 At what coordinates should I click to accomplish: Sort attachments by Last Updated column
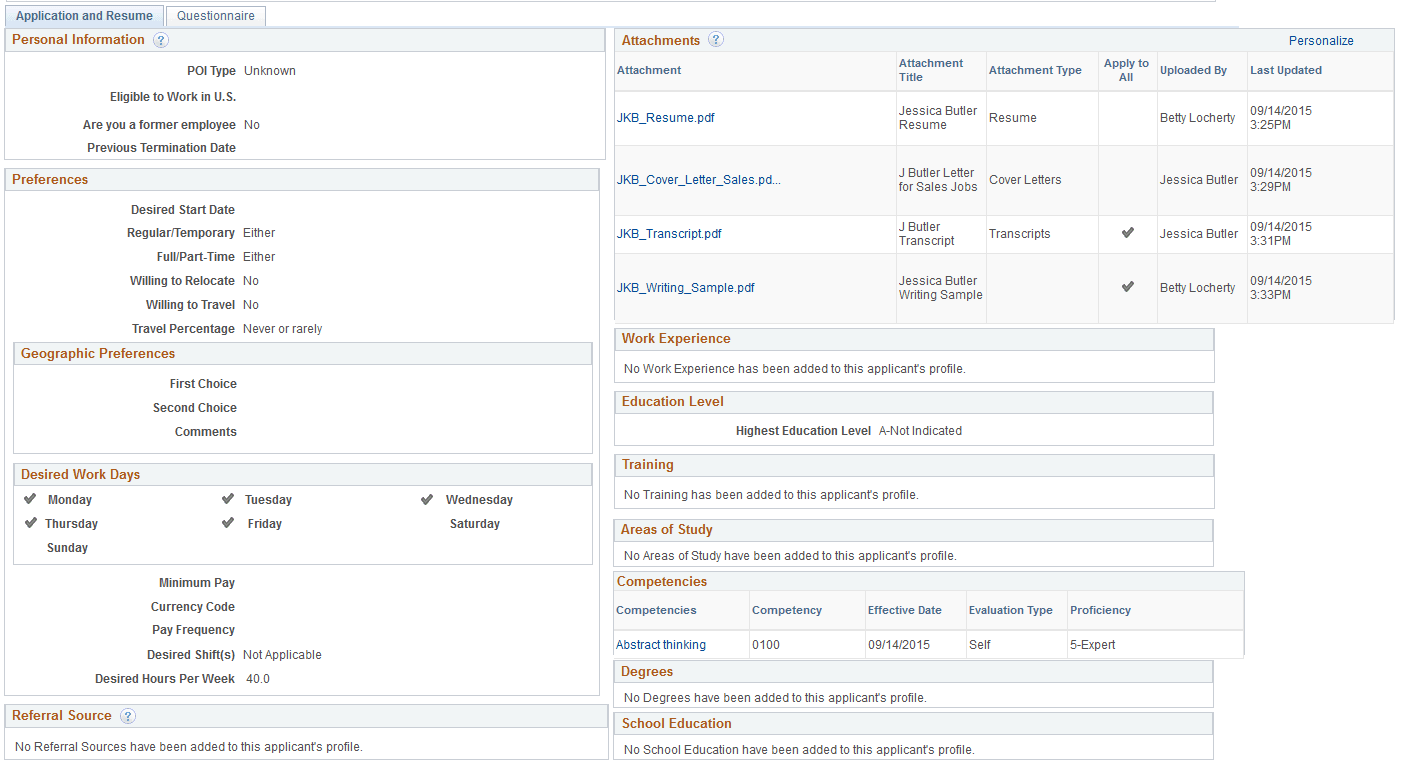pyautogui.click(x=1286, y=70)
